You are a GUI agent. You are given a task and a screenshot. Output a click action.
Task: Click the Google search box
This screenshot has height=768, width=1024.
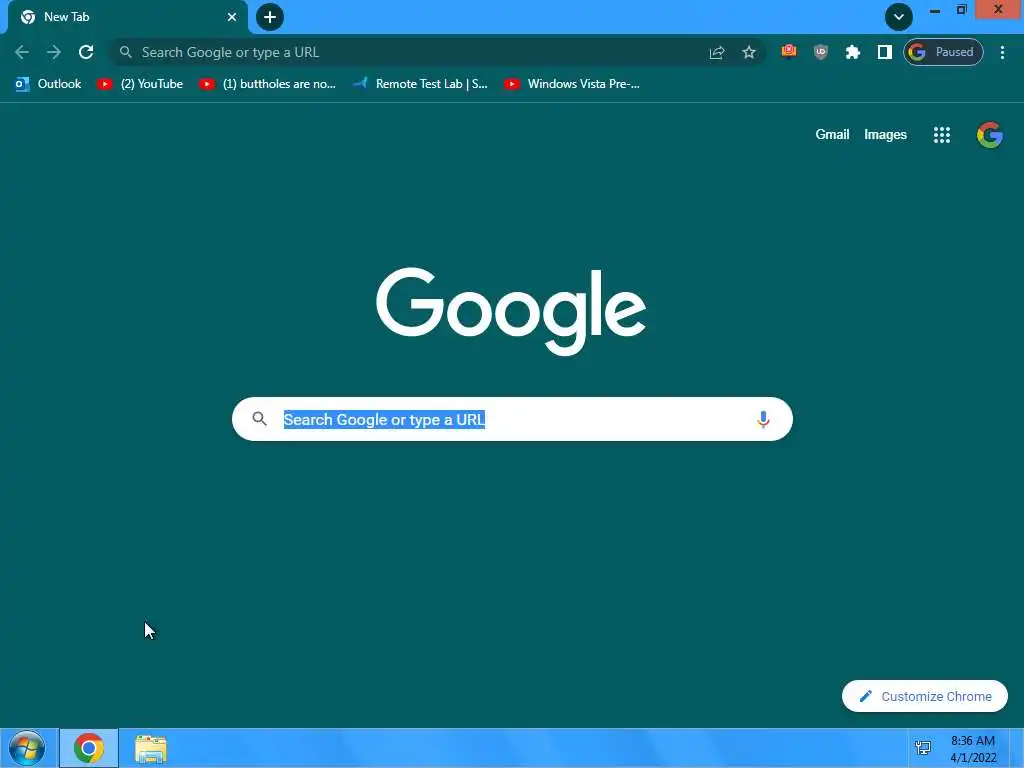(513, 419)
